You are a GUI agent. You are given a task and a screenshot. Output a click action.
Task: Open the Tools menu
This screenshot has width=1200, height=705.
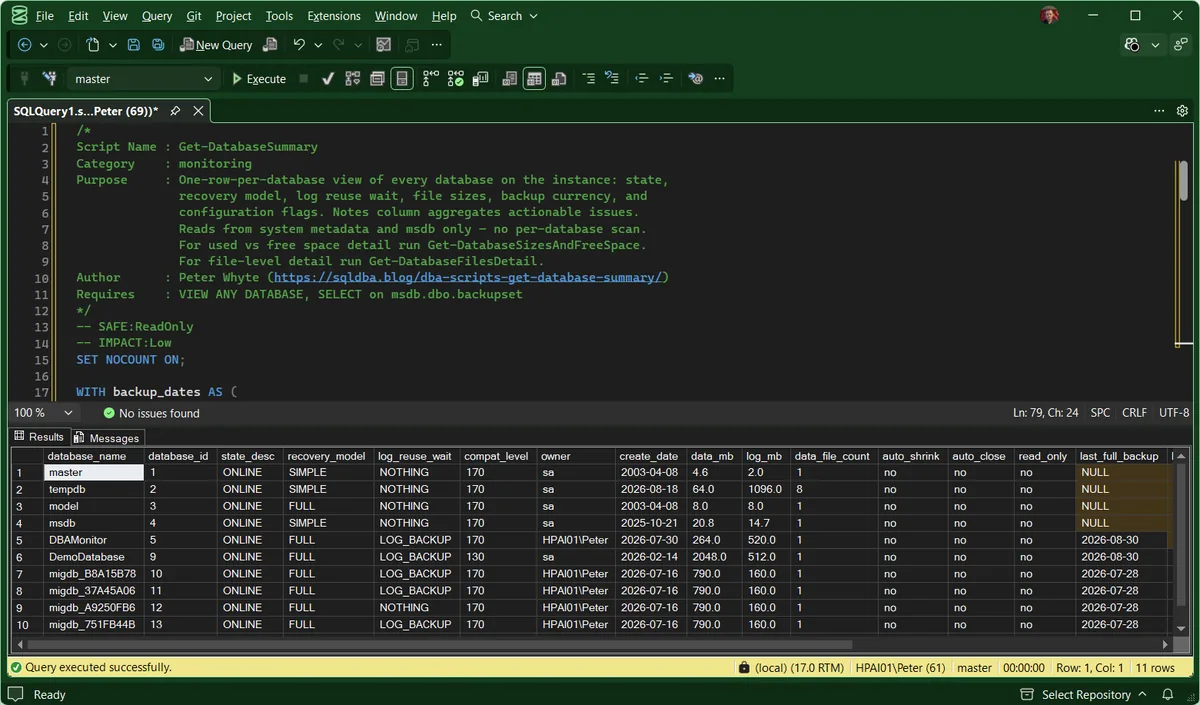coord(279,16)
